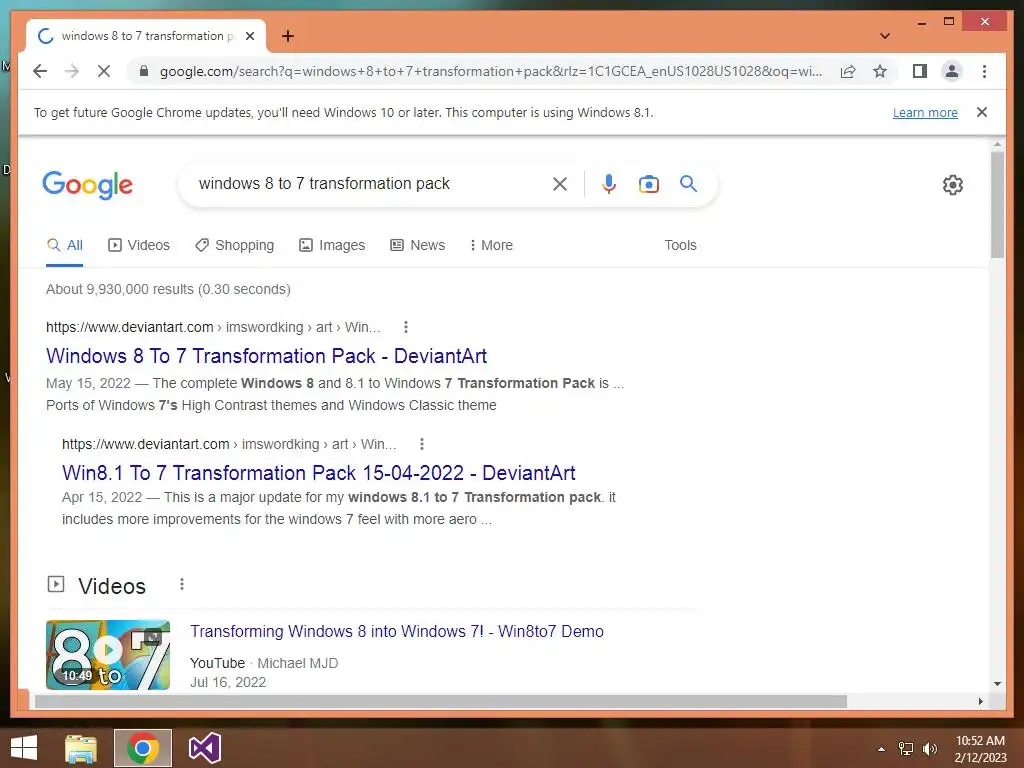Screen dimensions: 1024x768
Task: Open the Windows Start button
Action: point(24,748)
